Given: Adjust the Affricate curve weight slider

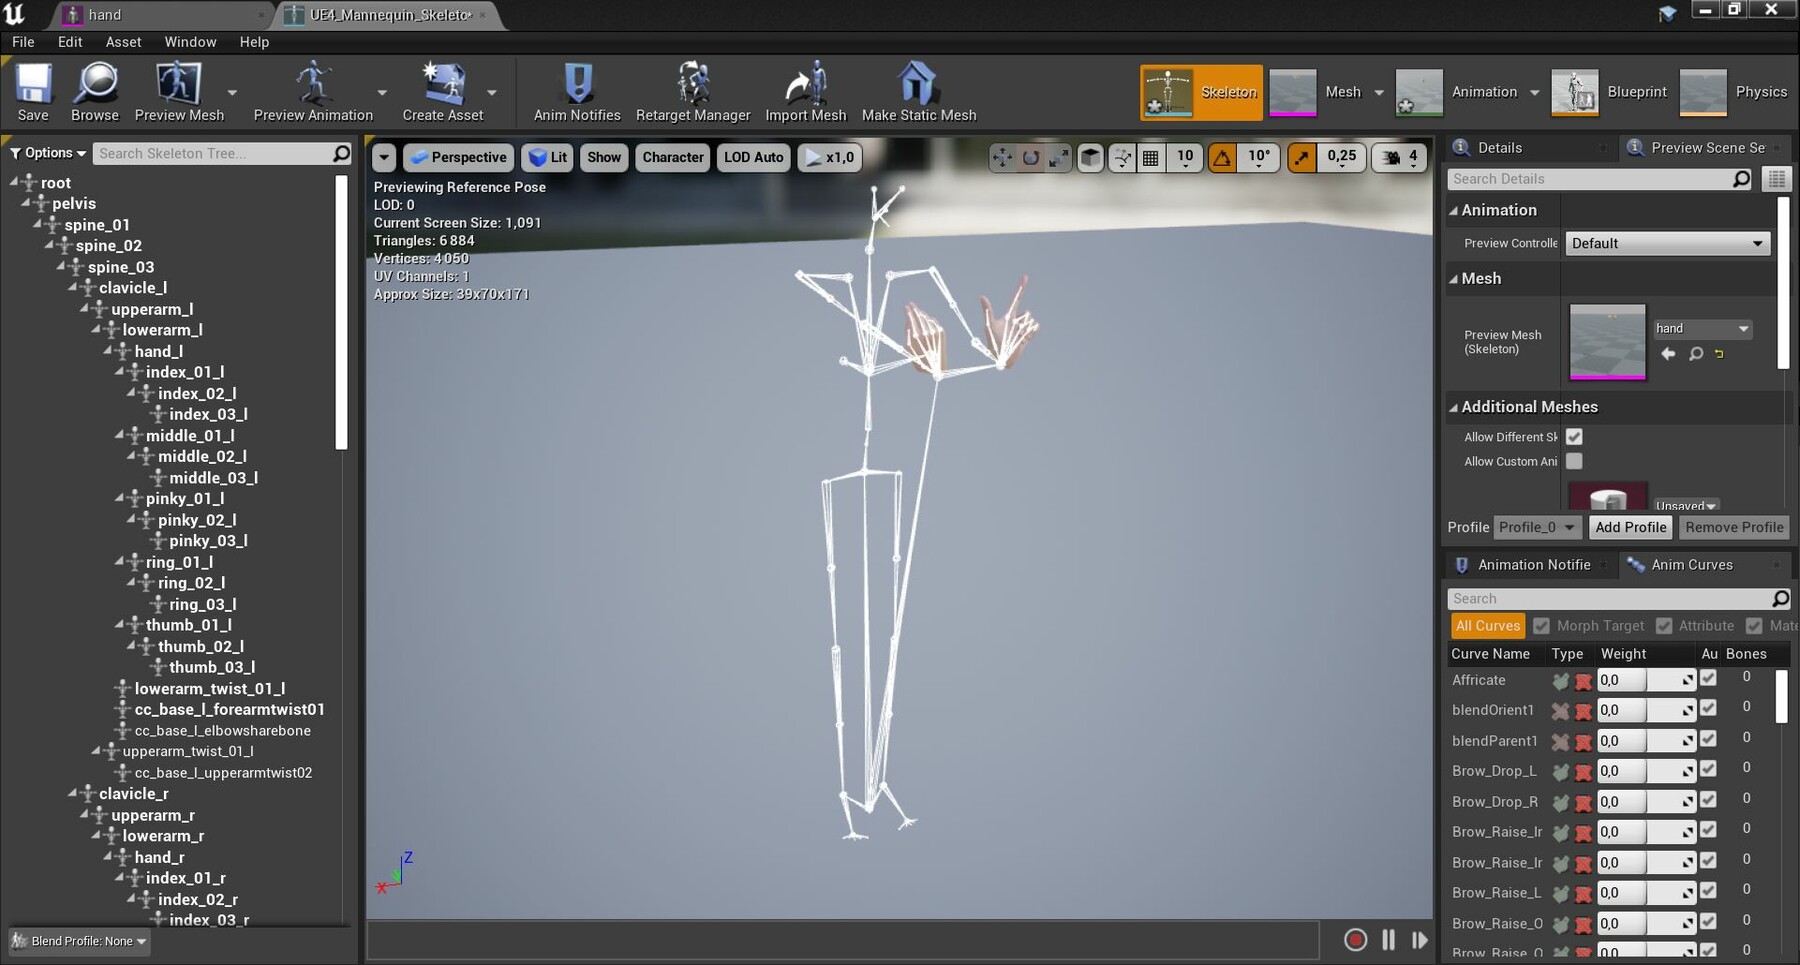Looking at the screenshot, I should (x=1670, y=679).
